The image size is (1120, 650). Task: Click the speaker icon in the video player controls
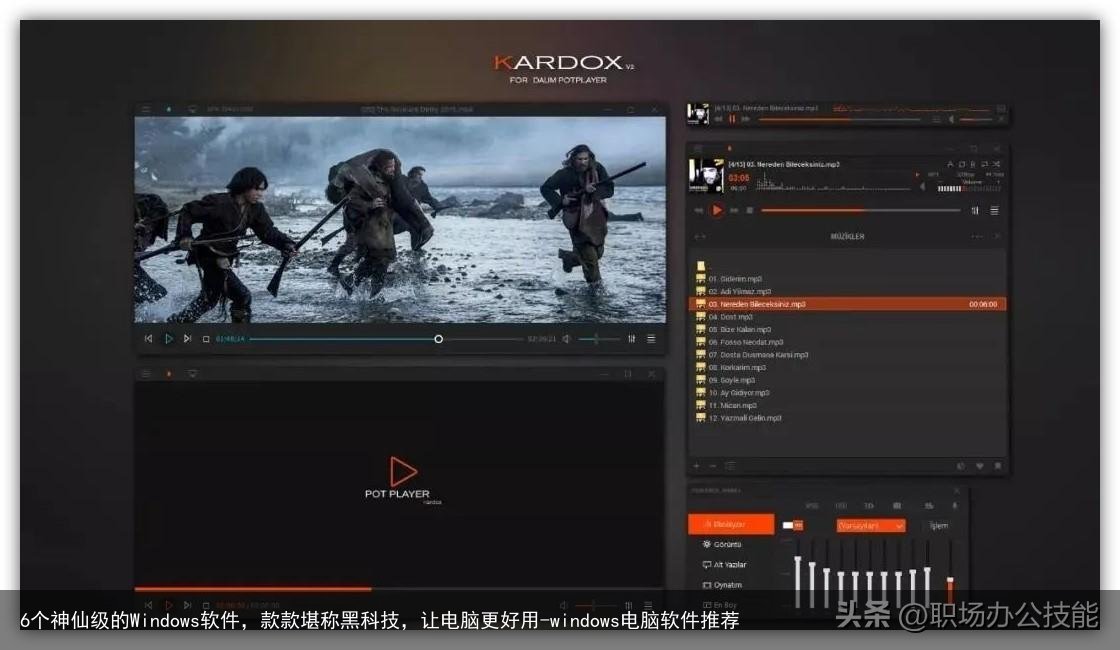[566, 338]
